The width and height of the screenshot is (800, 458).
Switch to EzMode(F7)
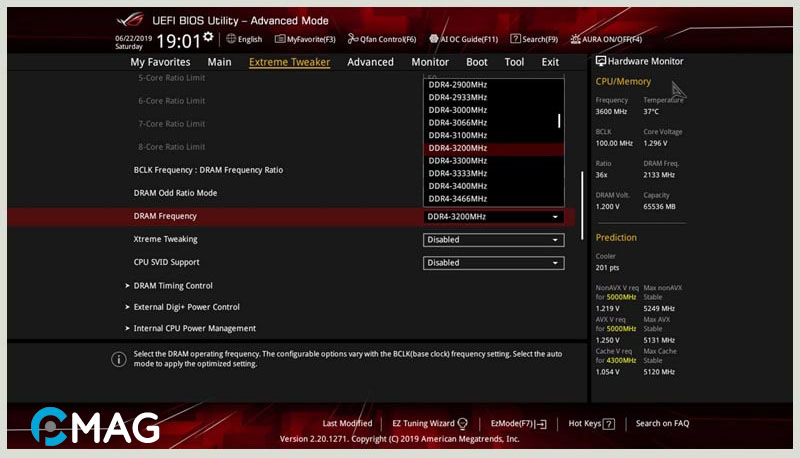tap(518, 424)
